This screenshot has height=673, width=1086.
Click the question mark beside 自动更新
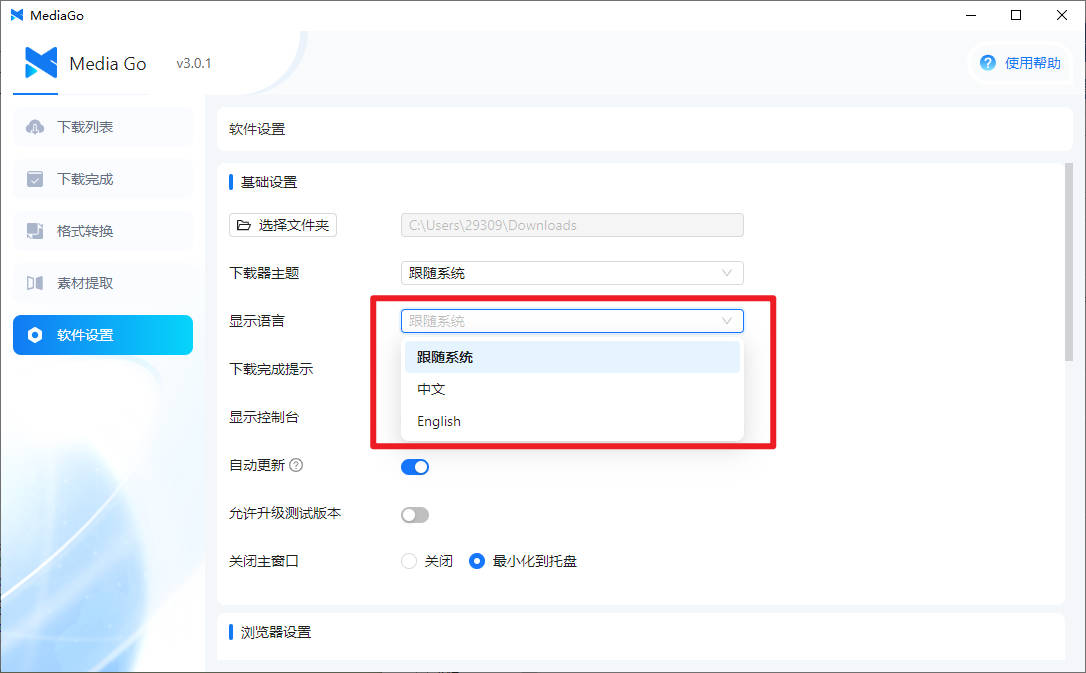(296, 465)
